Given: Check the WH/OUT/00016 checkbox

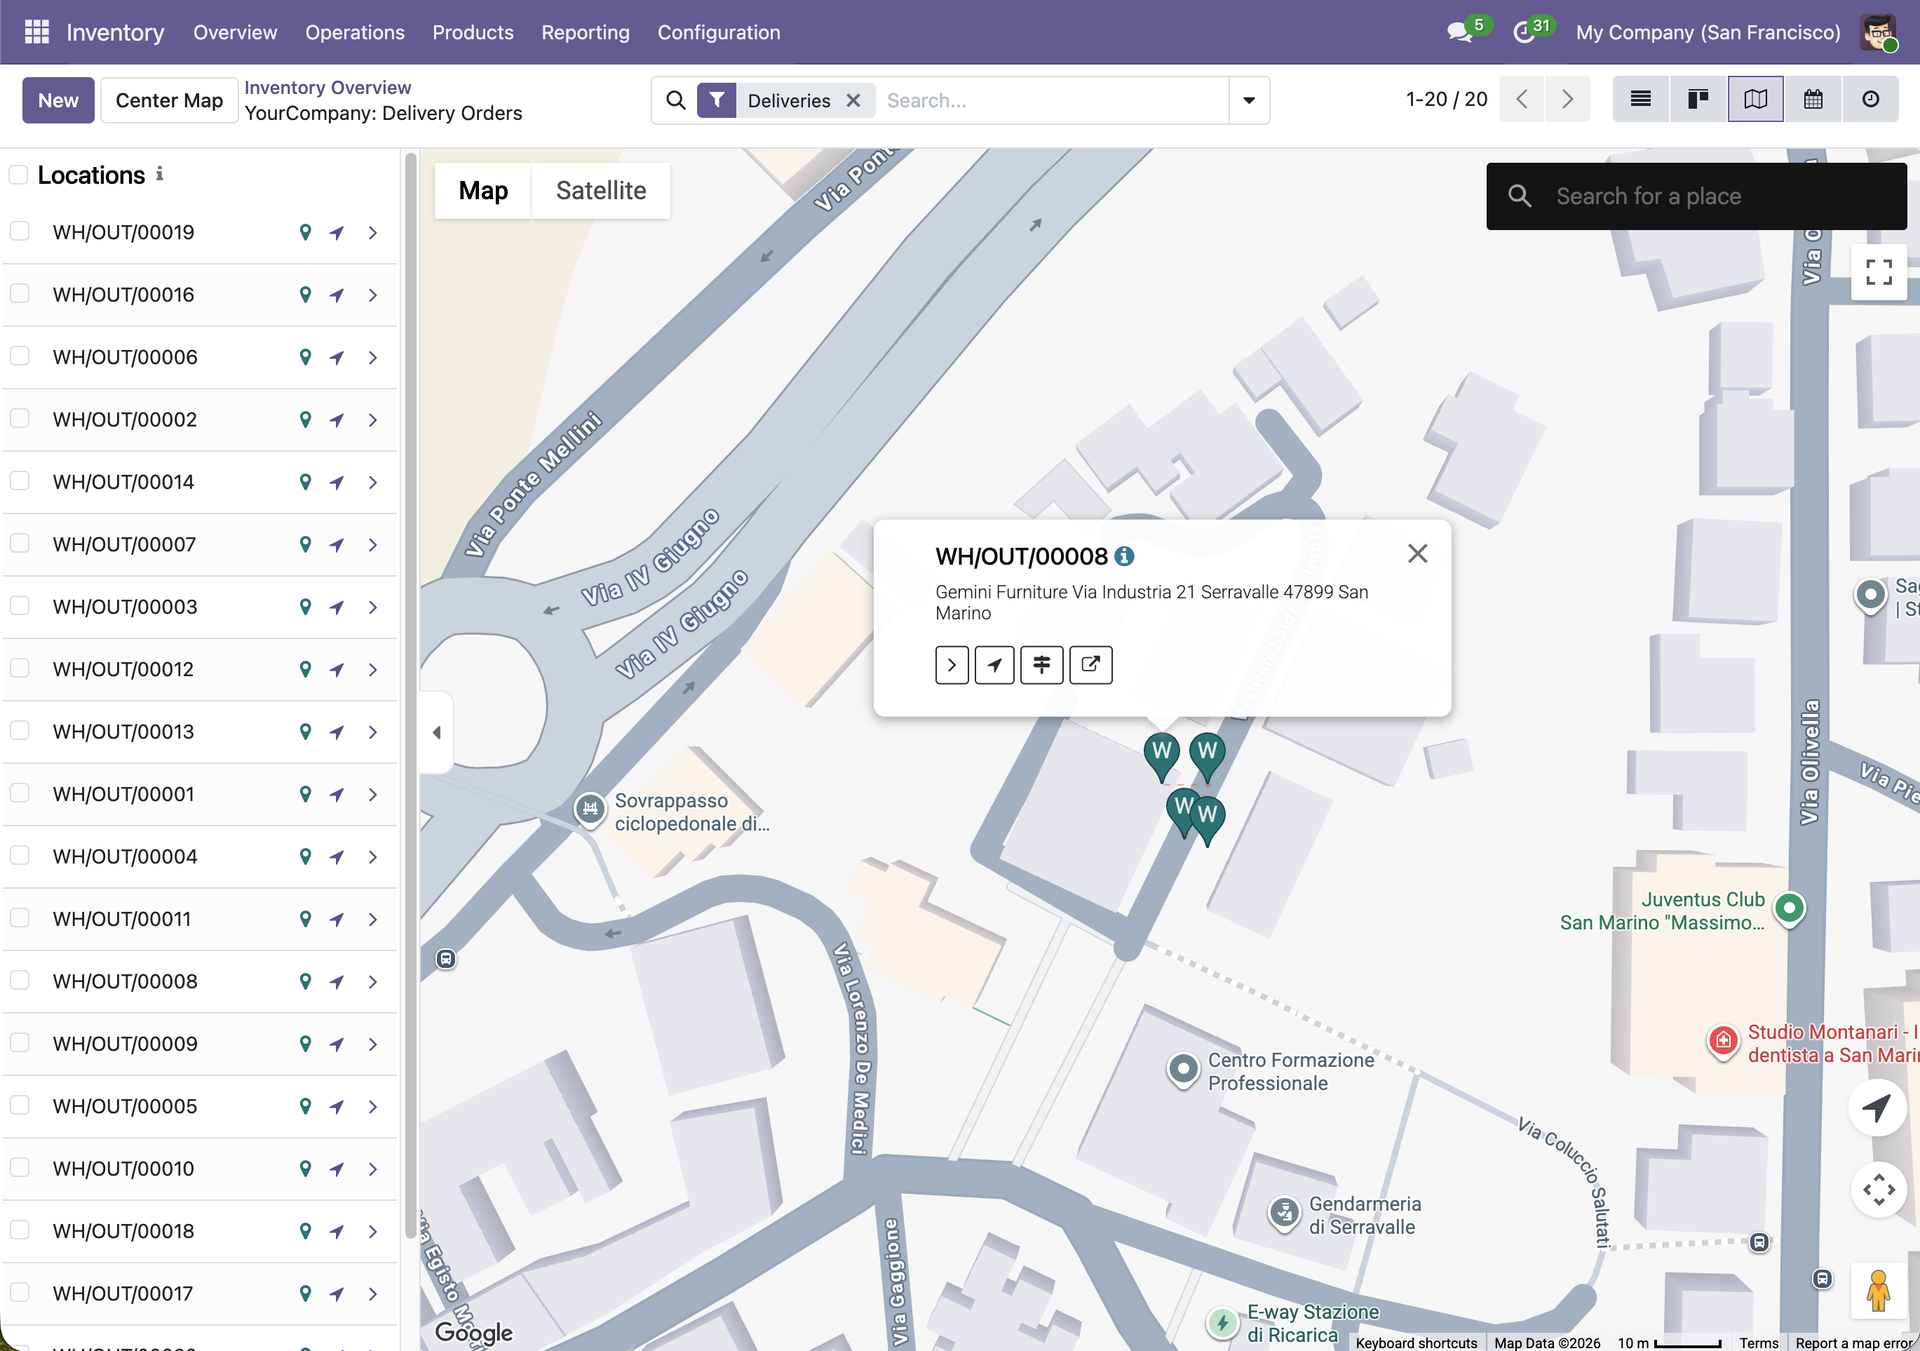Looking at the screenshot, I should [x=19, y=294].
